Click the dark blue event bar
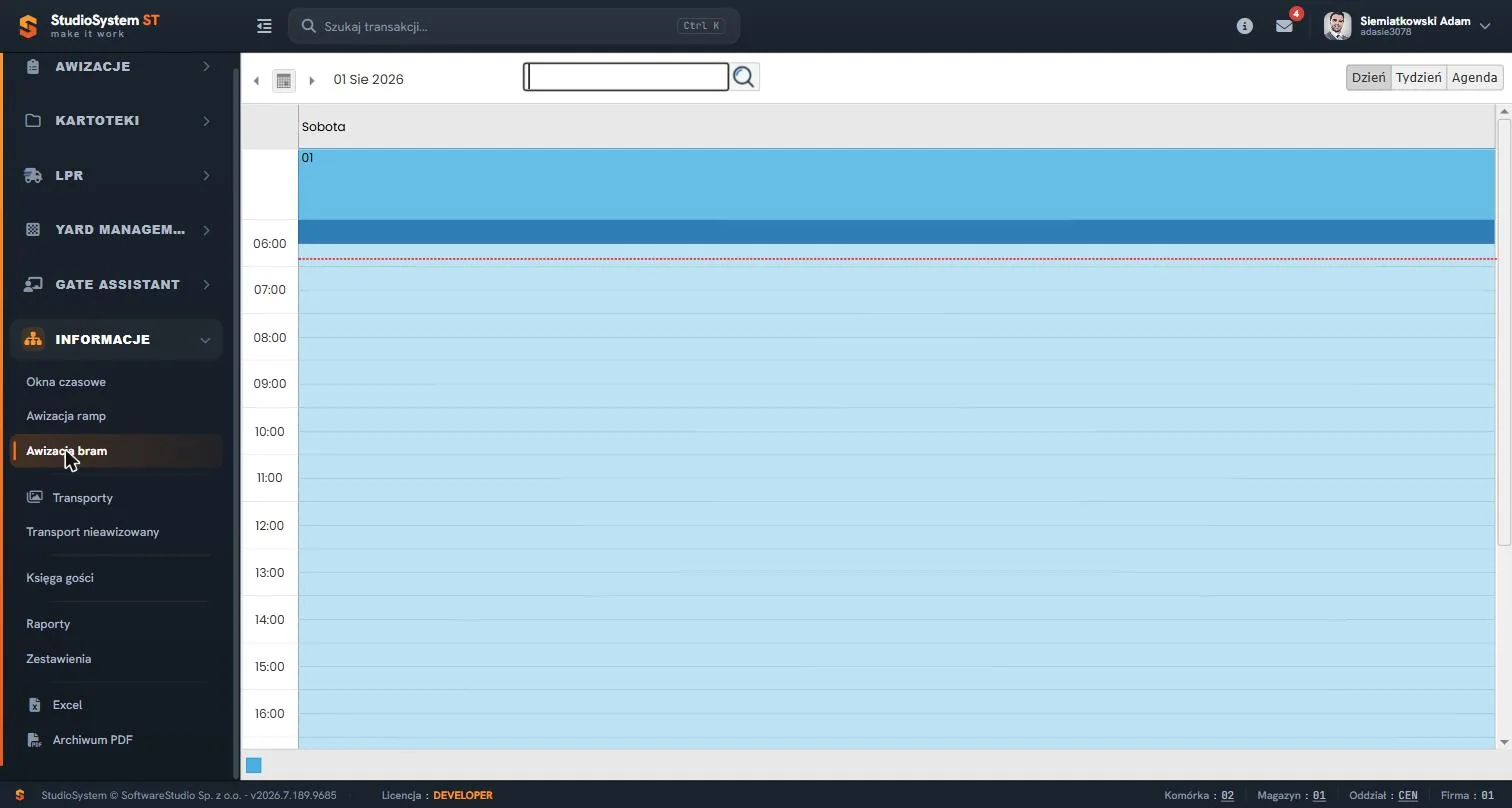 point(896,232)
